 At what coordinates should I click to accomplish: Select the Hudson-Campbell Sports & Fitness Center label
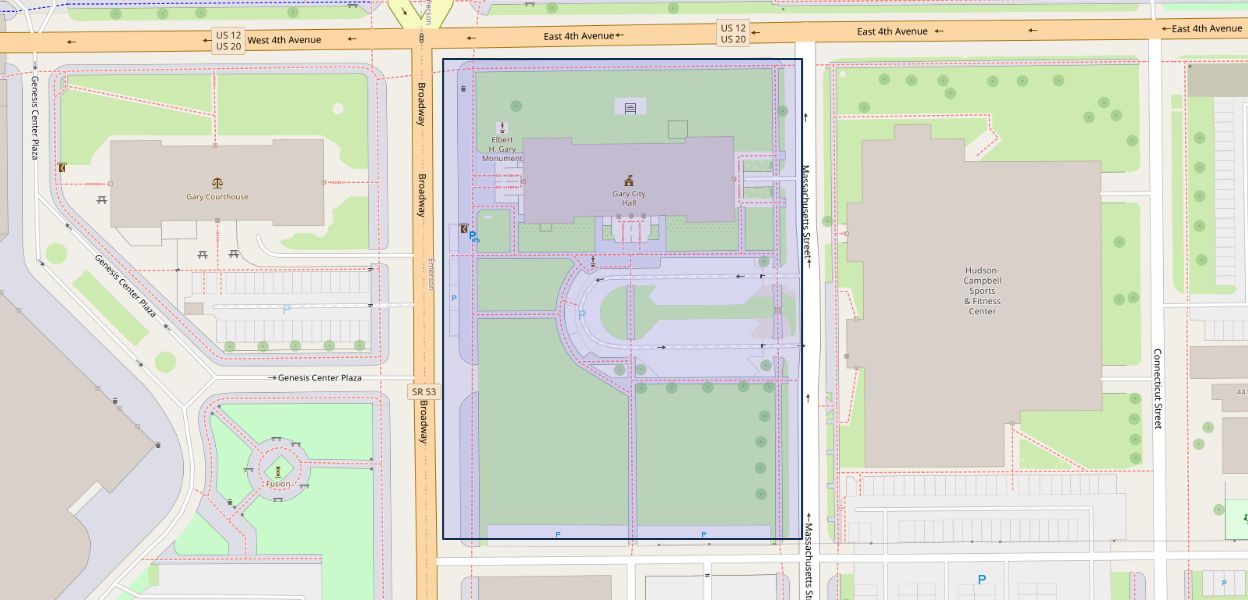[982, 291]
